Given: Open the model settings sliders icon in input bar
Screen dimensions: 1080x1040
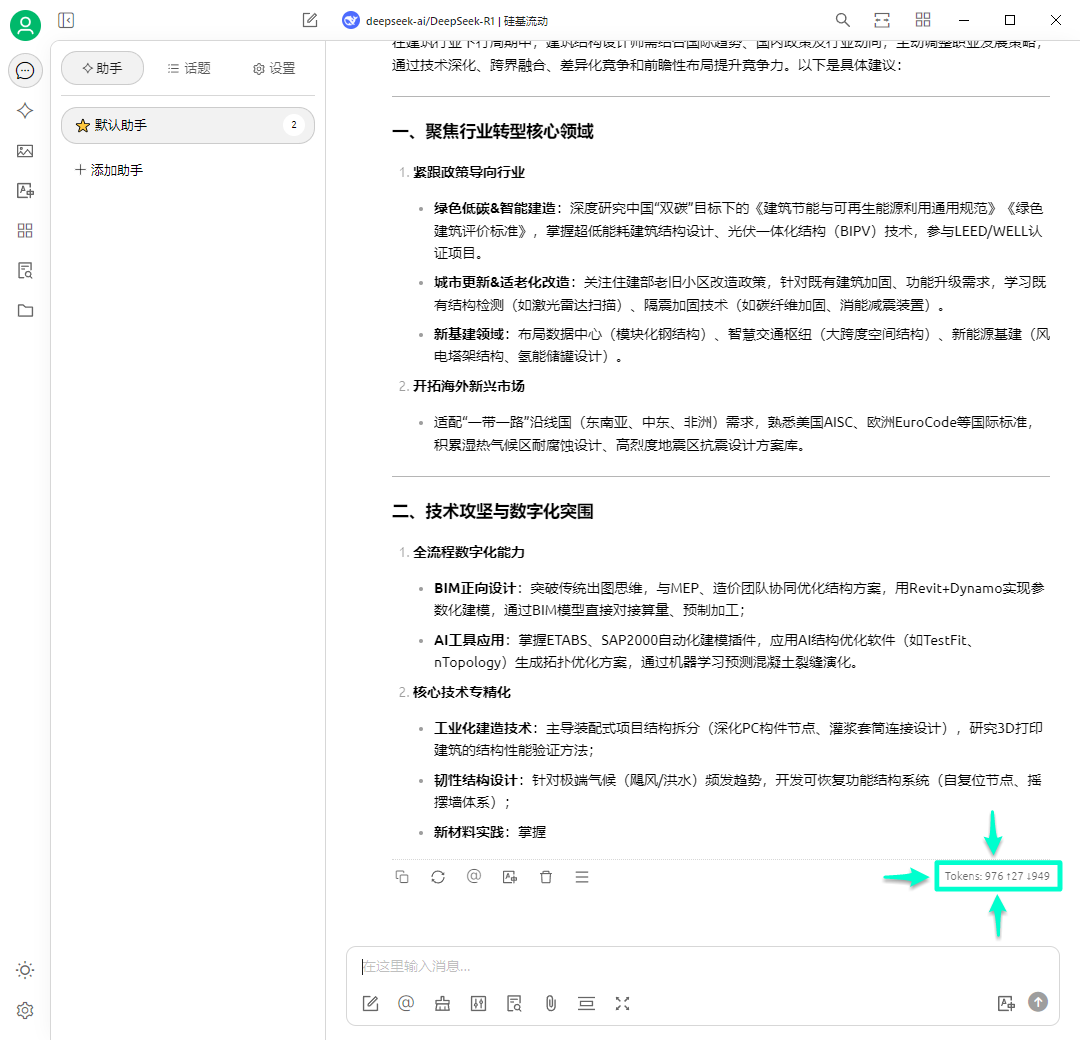Looking at the screenshot, I should (478, 1003).
